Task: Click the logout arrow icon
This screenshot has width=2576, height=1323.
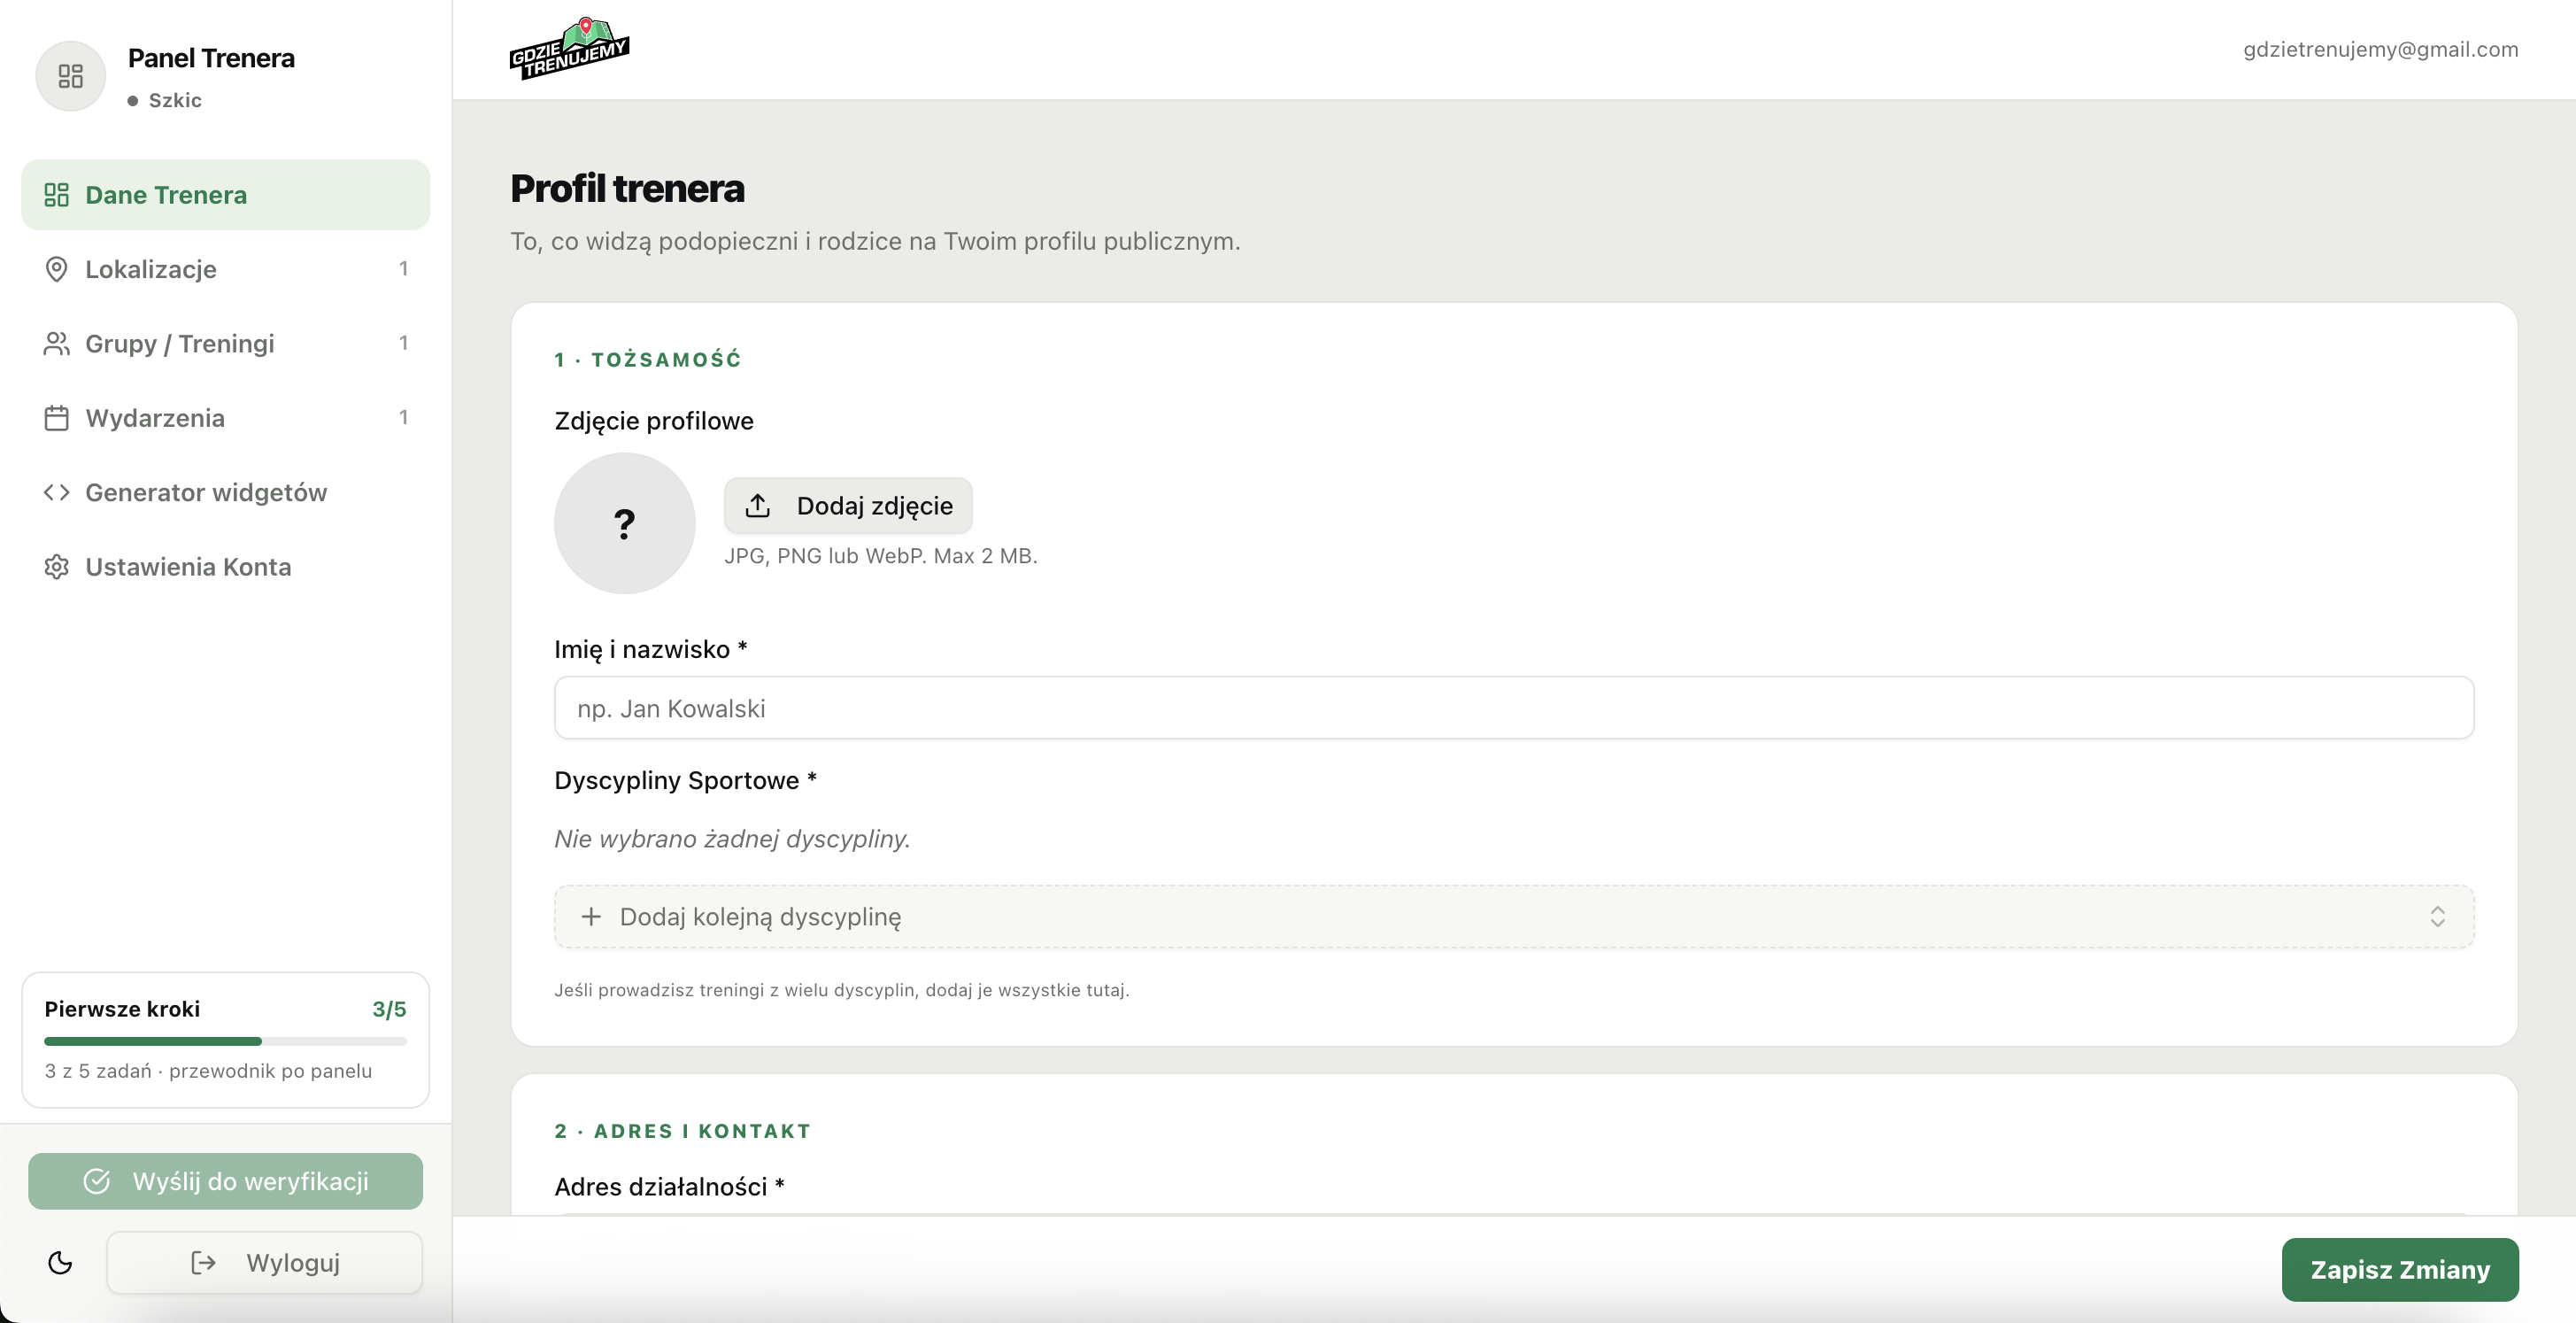Action: (203, 1263)
